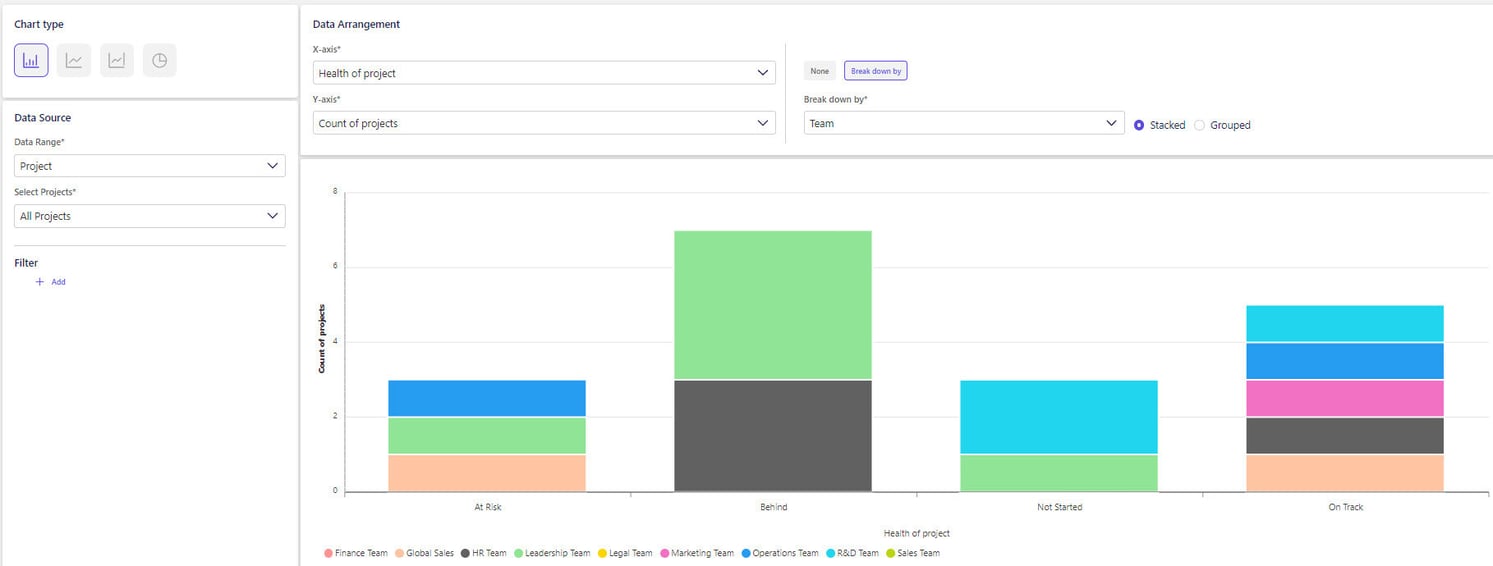Add a new filter with the Add link

click(51, 282)
